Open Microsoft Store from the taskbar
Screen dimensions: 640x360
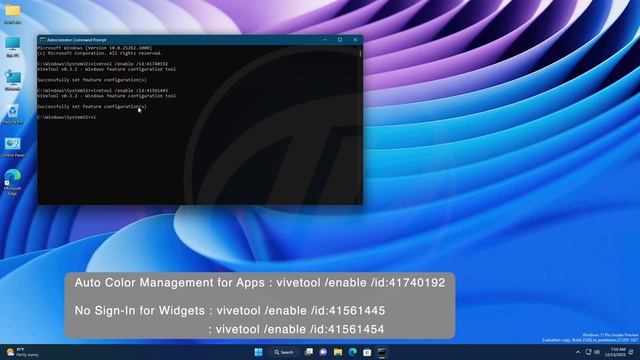[367, 352]
